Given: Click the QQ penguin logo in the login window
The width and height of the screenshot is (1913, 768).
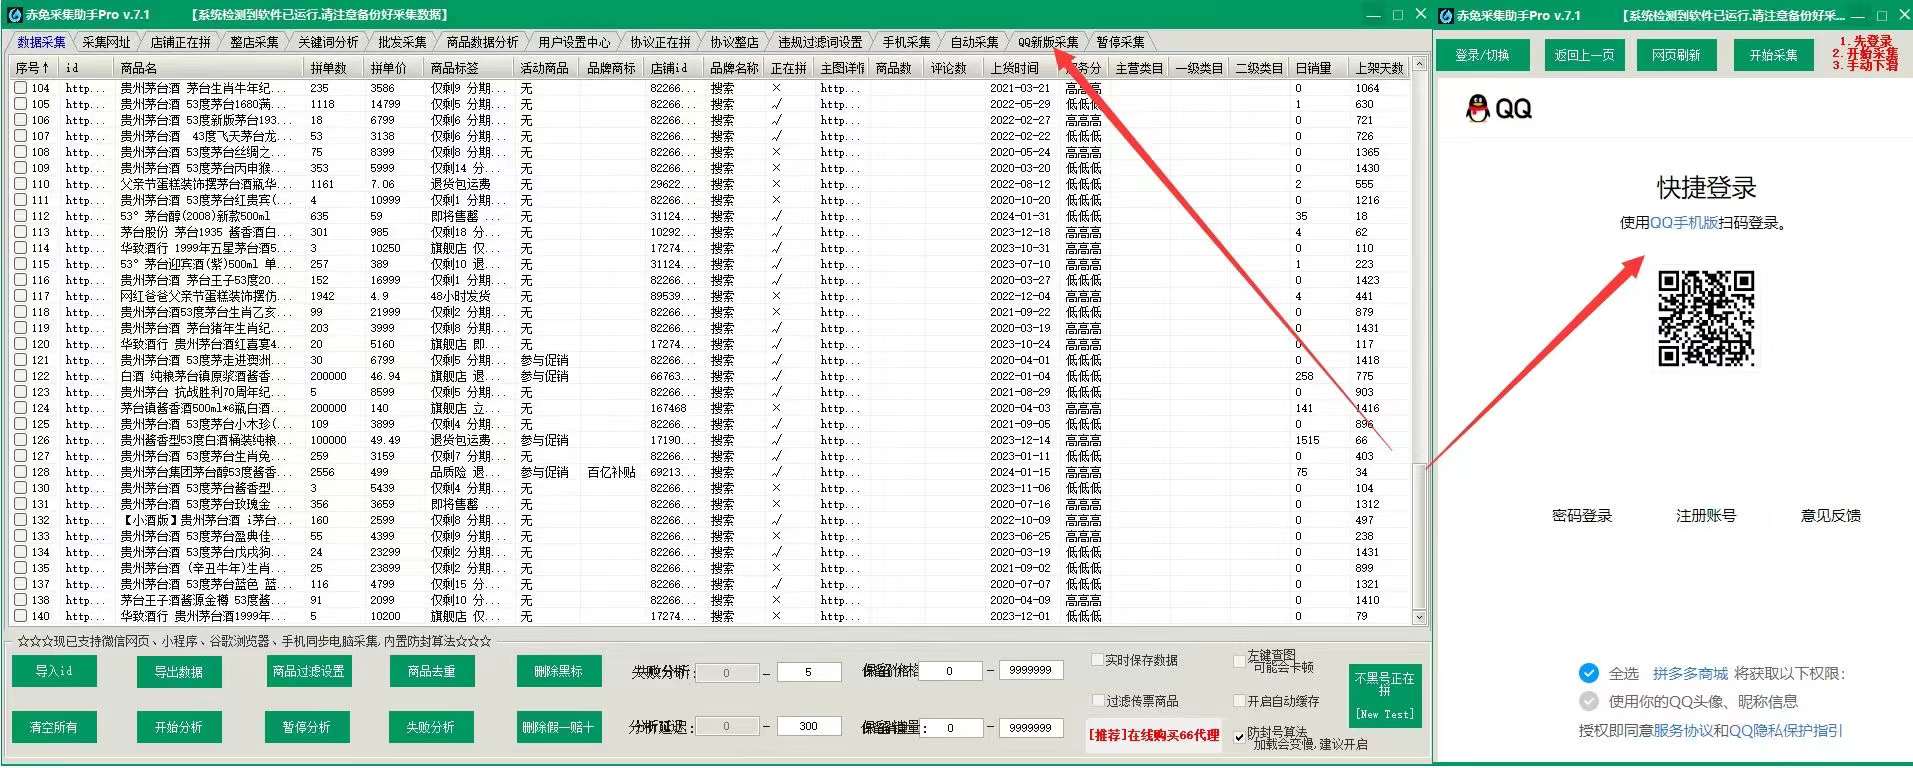Looking at the screenshot, I should [x=1477, y=108].
